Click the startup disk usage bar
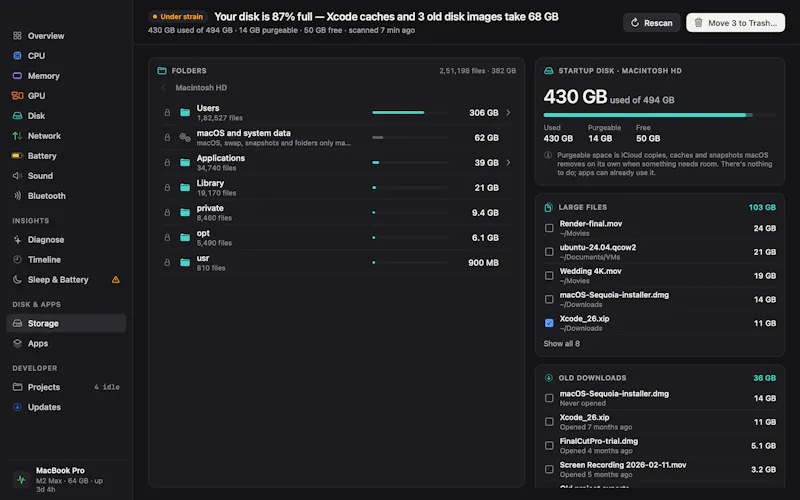This screenshot has height=500, width=800. pos(660,115)
